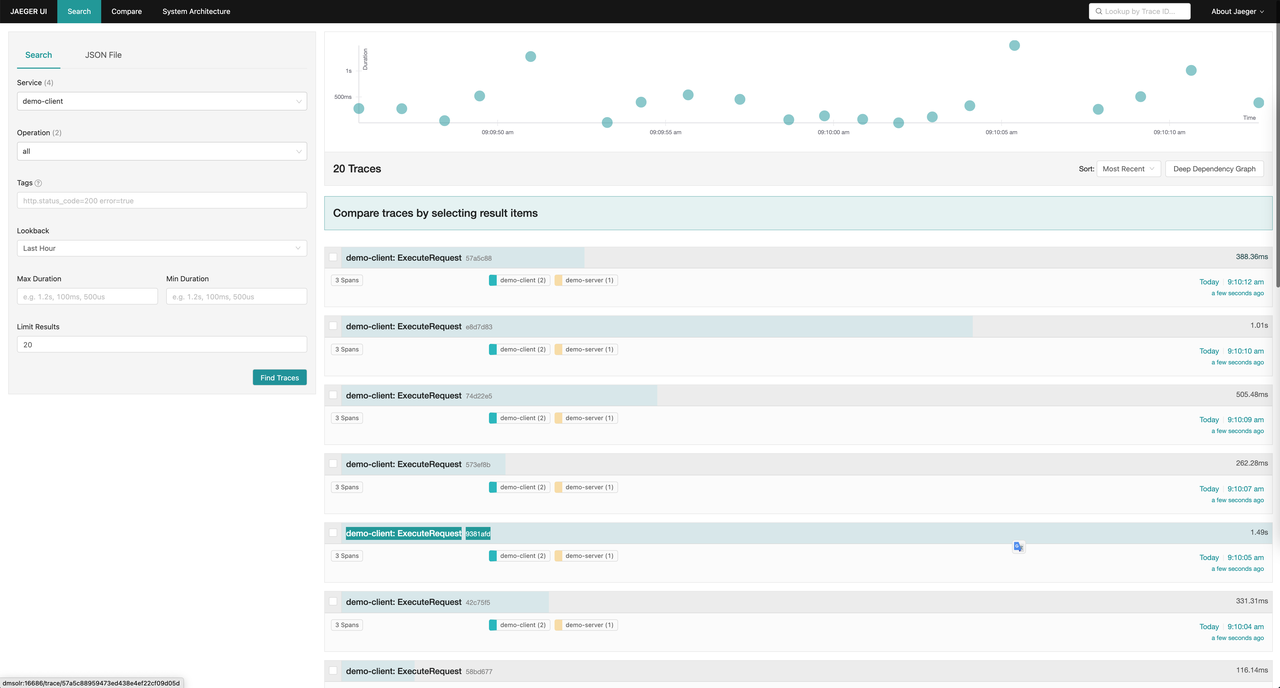Image resolution: width=1280 pixels, height=688 pixels.
Task: Select checkbox for trace 573ef8b
Action: (333, 464)
